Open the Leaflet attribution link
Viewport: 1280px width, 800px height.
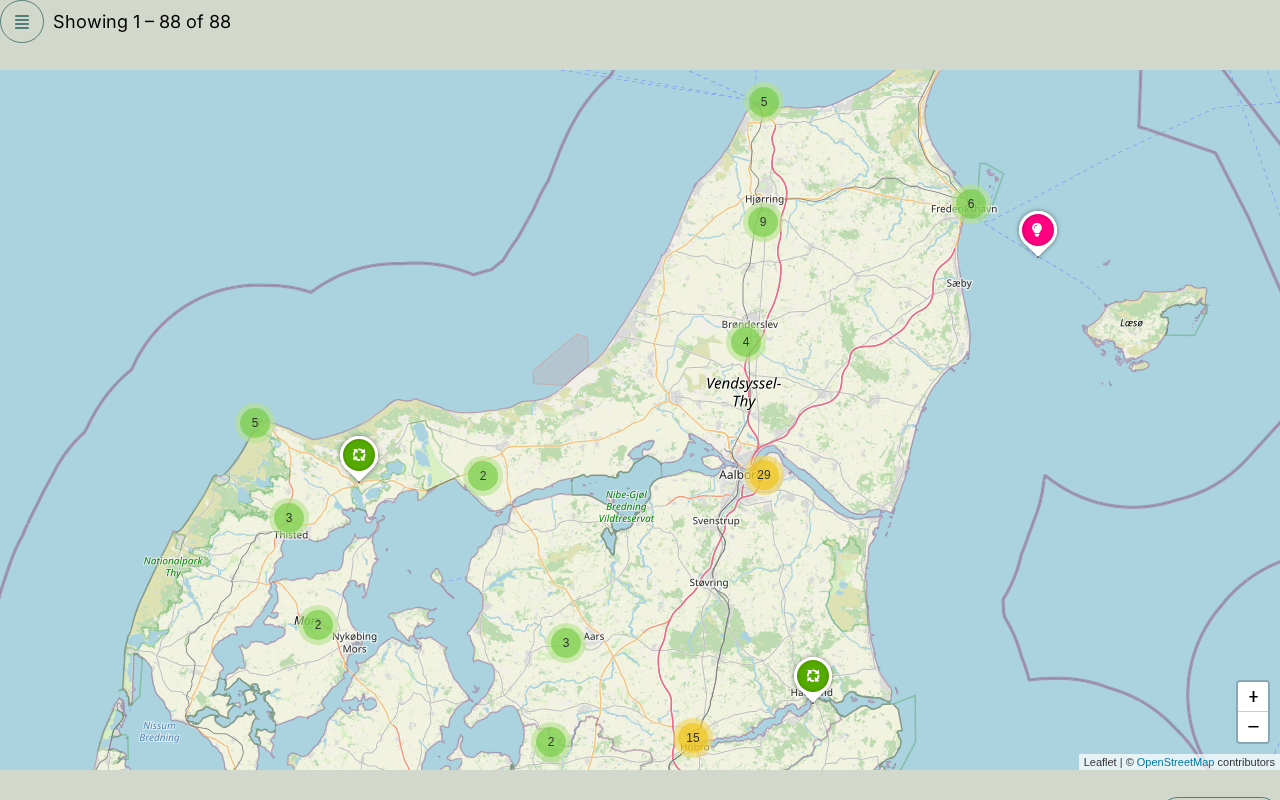point(1100,762)
